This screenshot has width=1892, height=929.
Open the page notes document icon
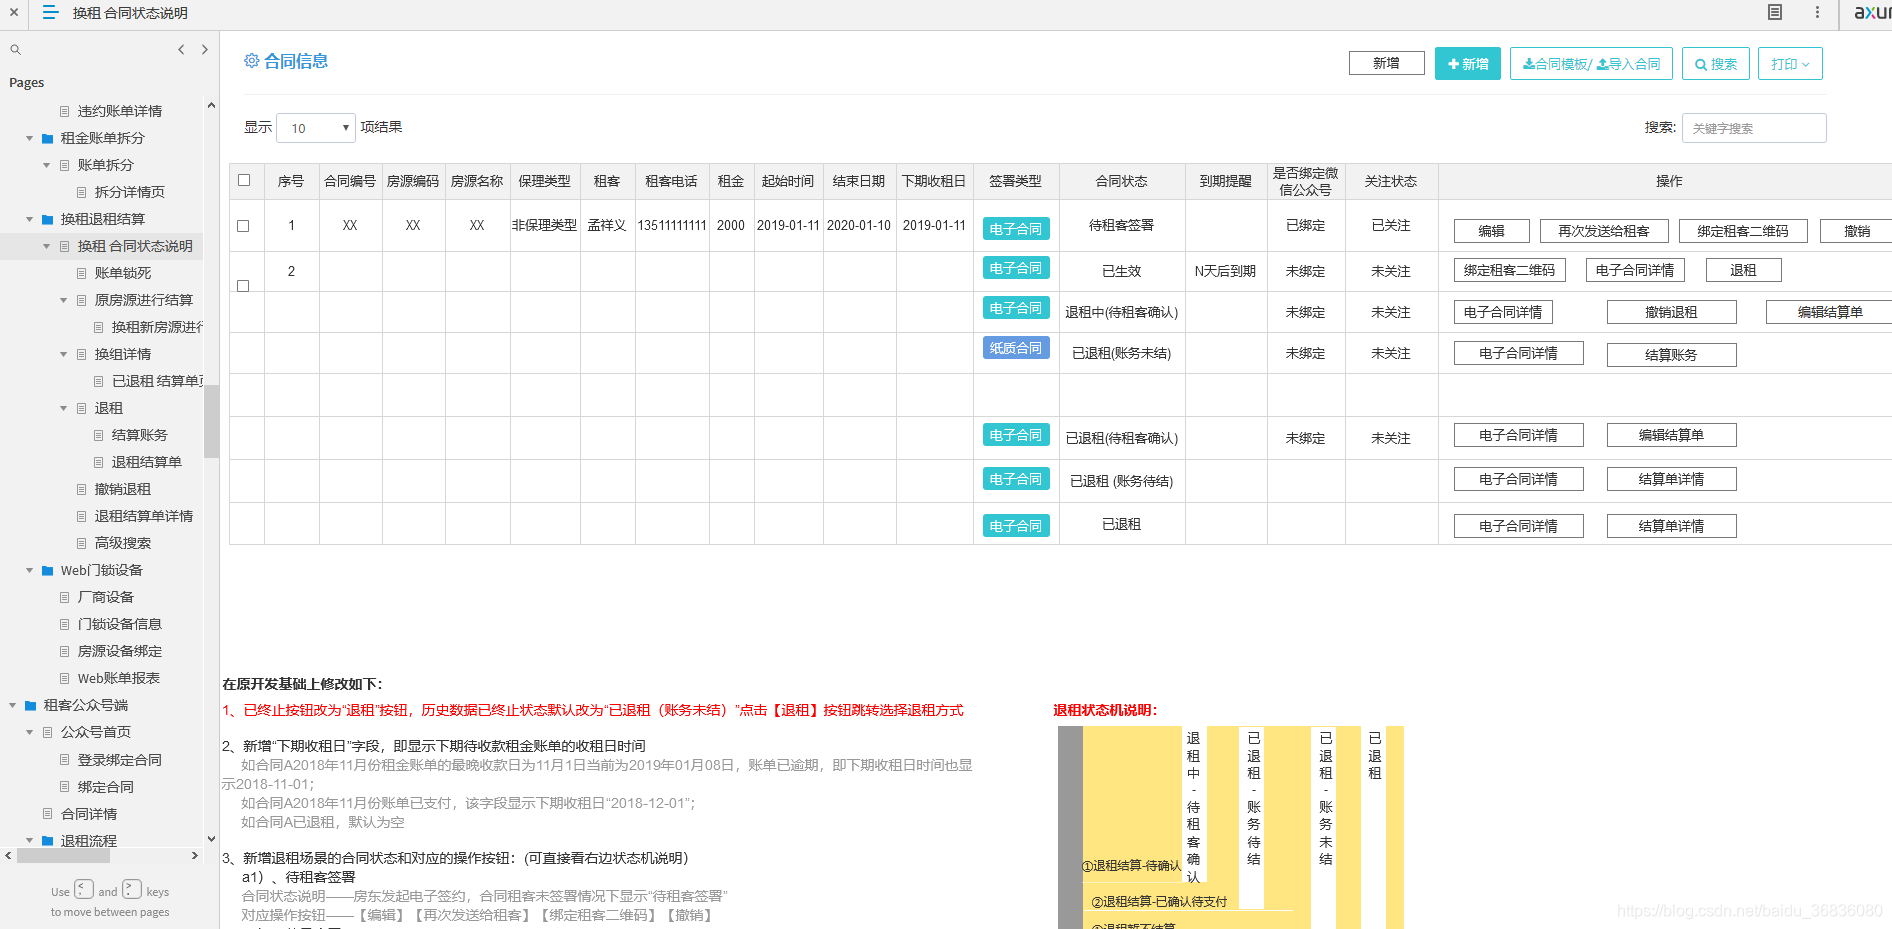[x=1775, y=12]
